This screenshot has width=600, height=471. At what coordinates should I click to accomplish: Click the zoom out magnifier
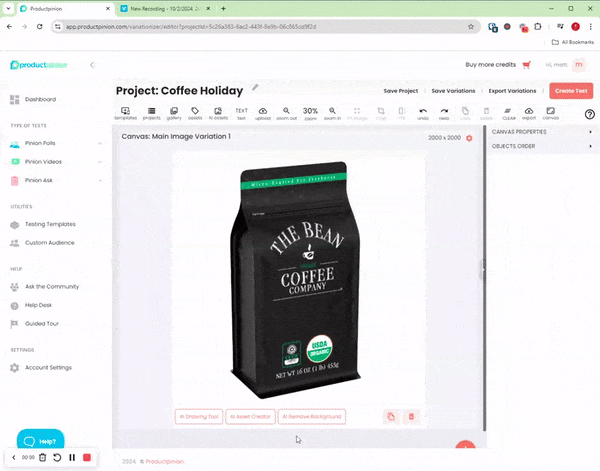click(x=286, y=112)
